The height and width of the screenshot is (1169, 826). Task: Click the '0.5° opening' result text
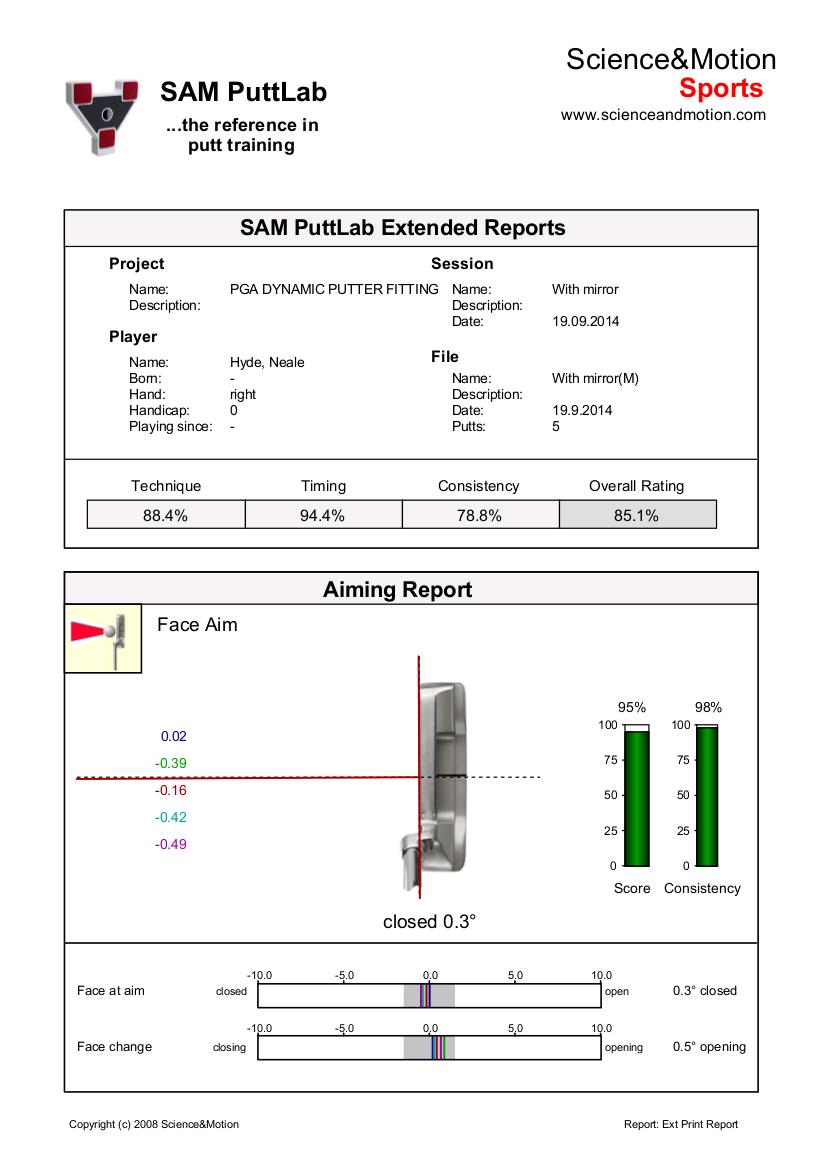pos(709,1047)
